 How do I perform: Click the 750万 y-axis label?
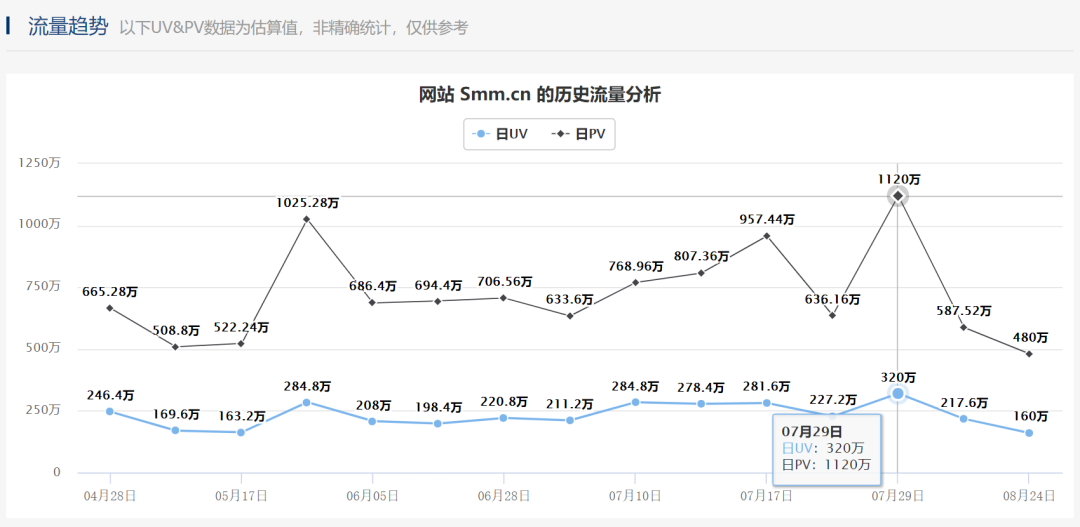tap(43, 287)
